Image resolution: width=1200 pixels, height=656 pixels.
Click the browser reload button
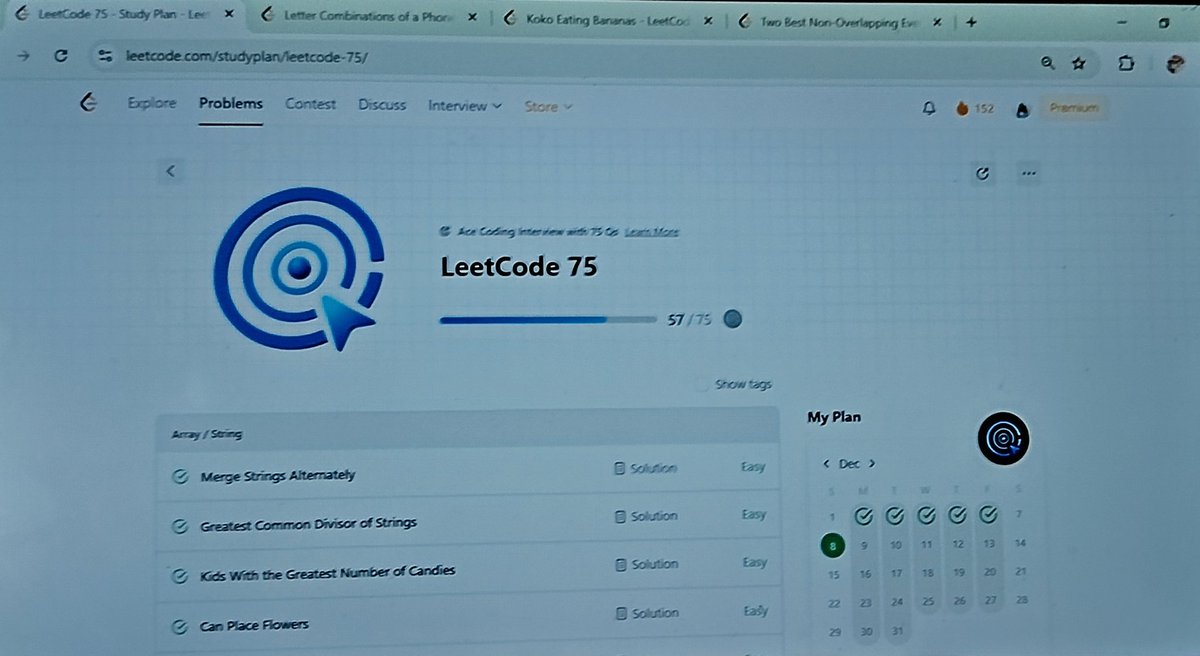60,57
